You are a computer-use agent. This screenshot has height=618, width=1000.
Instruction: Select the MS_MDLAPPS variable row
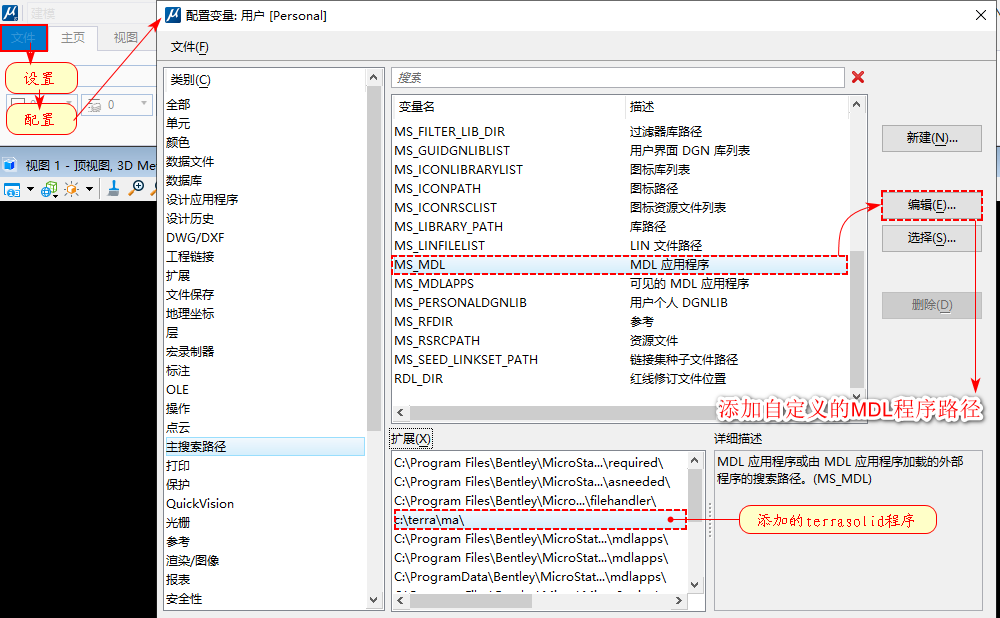tap(620, 284)
